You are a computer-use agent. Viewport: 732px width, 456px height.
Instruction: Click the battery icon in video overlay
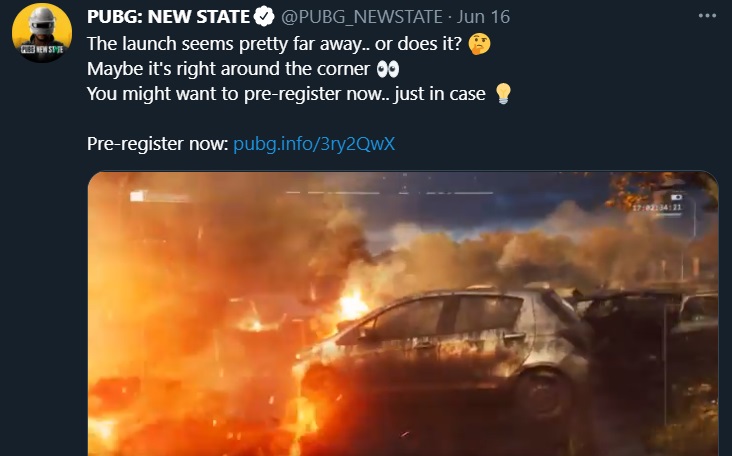tap(676, 198)
